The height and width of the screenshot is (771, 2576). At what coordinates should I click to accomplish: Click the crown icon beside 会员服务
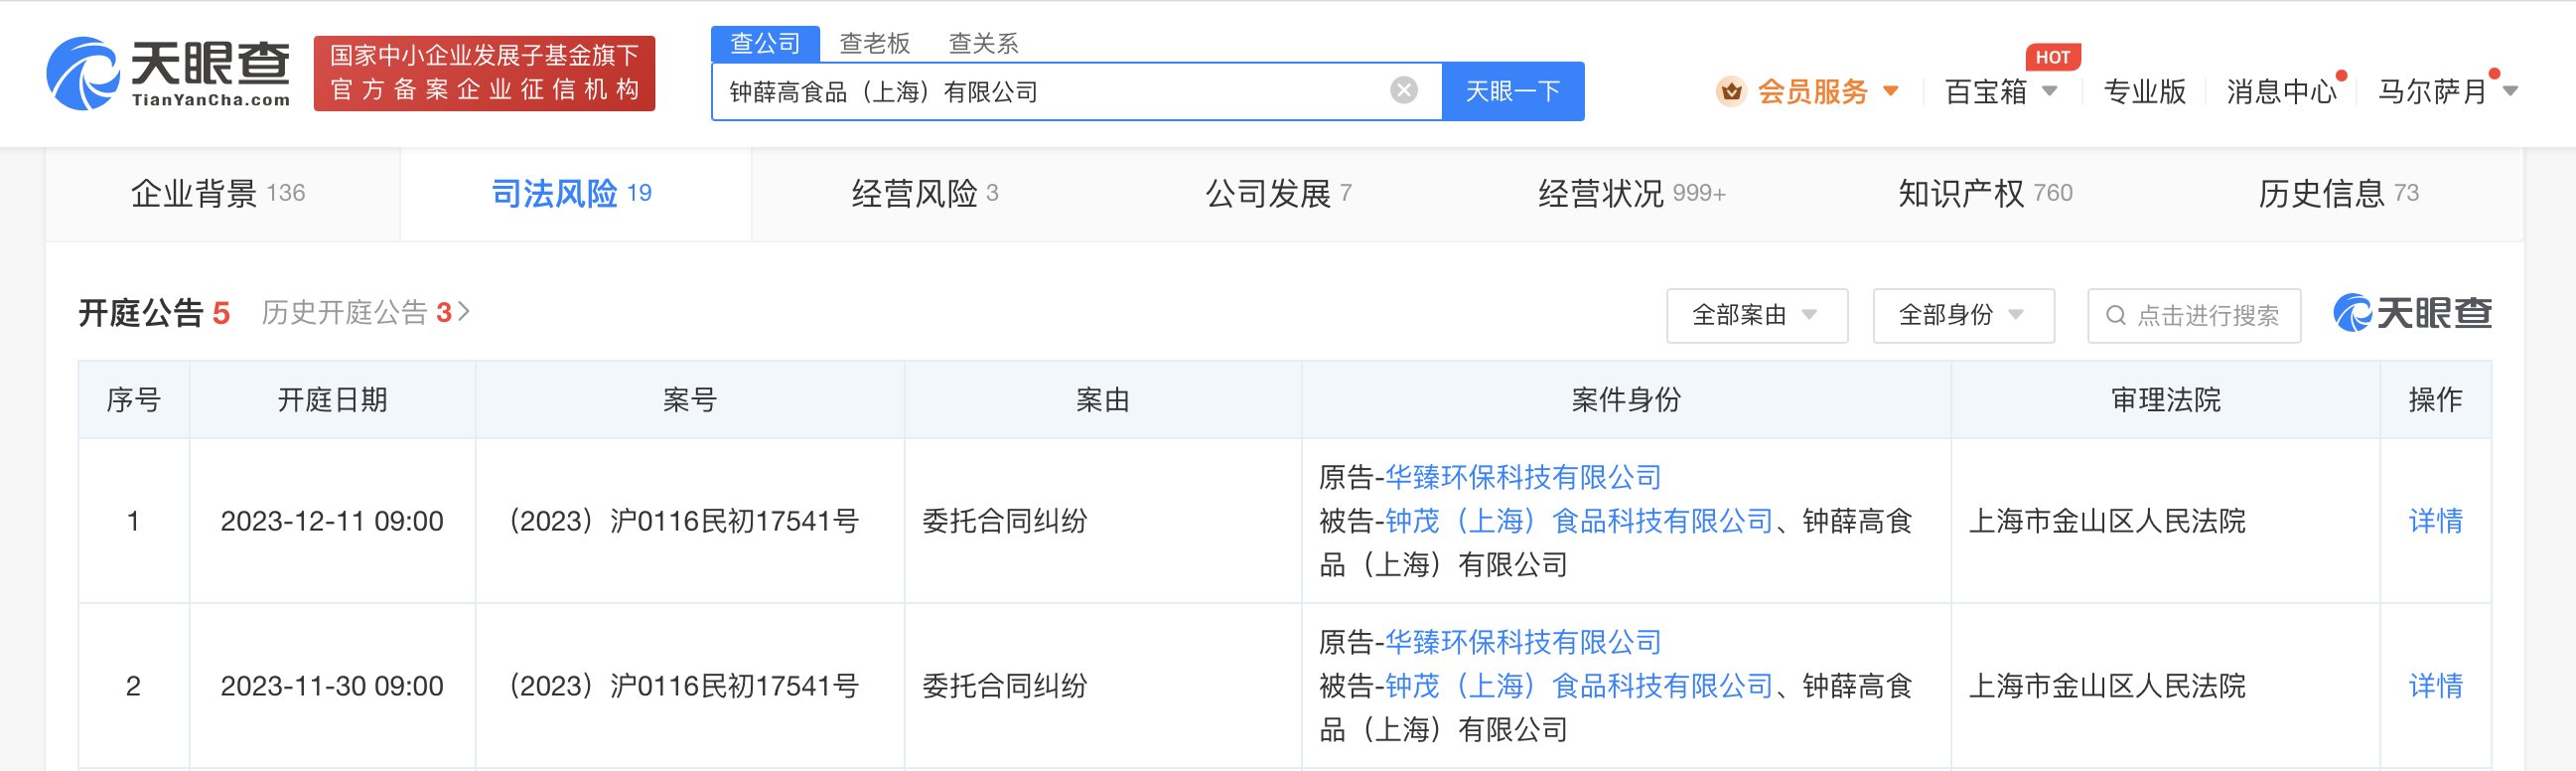click(1730, 92)
